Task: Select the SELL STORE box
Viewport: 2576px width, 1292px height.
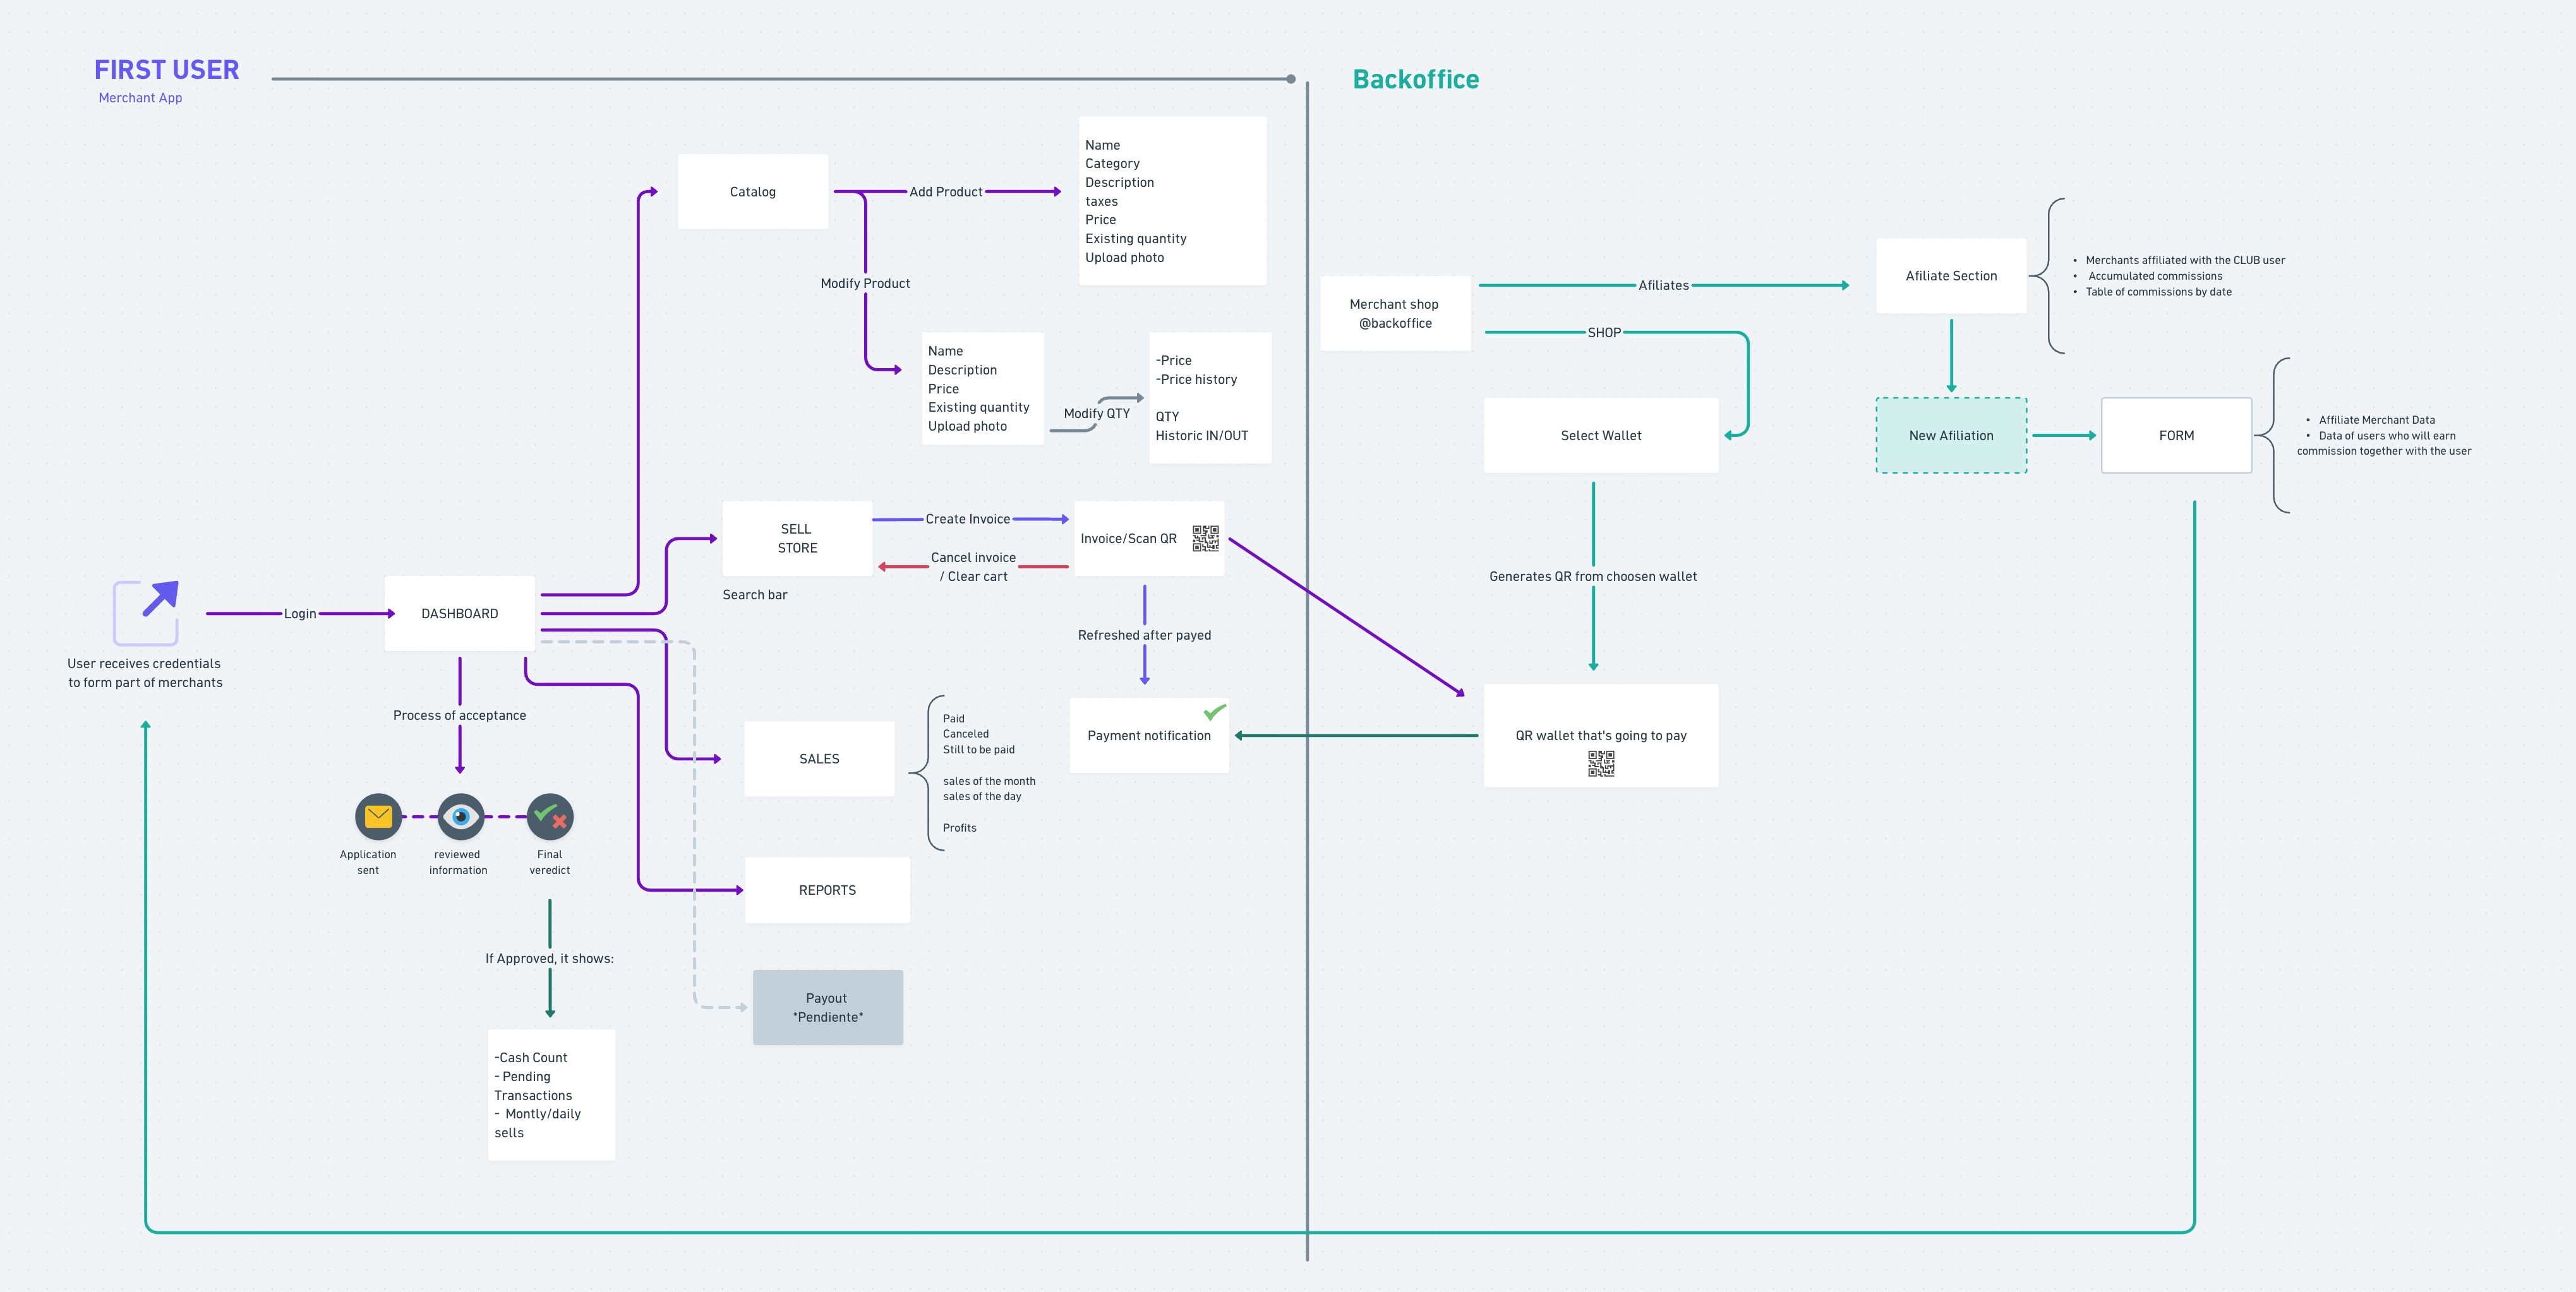Action: click(x=798, y=538)
